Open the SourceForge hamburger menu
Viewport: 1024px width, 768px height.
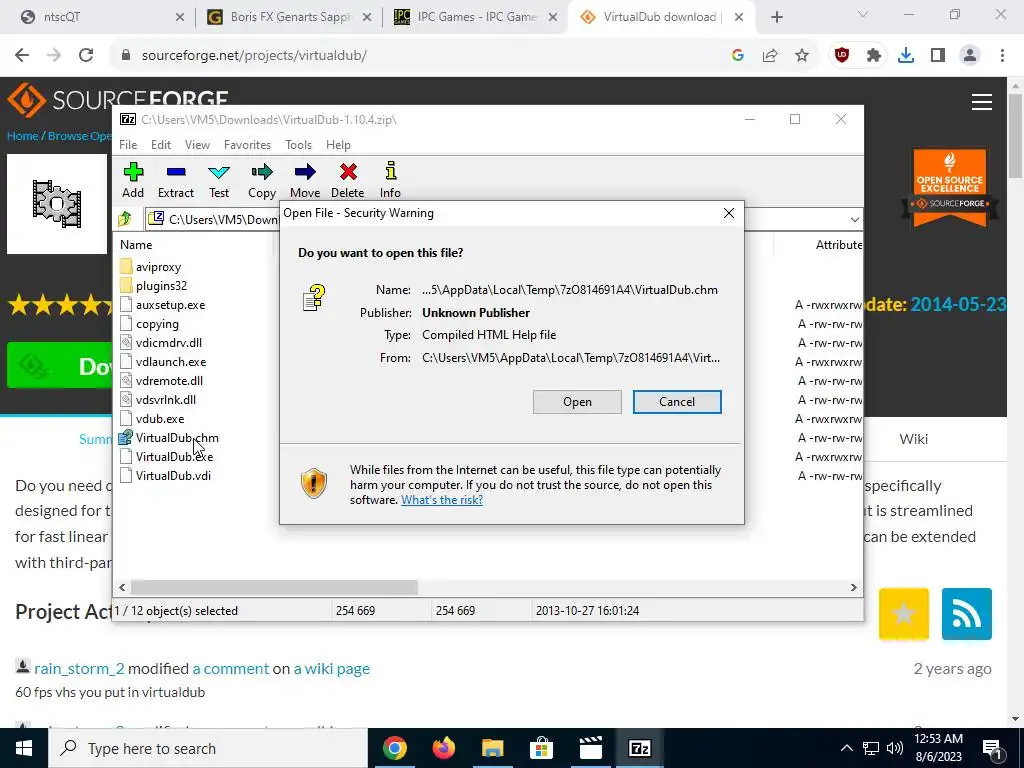[x=982, y=102]
